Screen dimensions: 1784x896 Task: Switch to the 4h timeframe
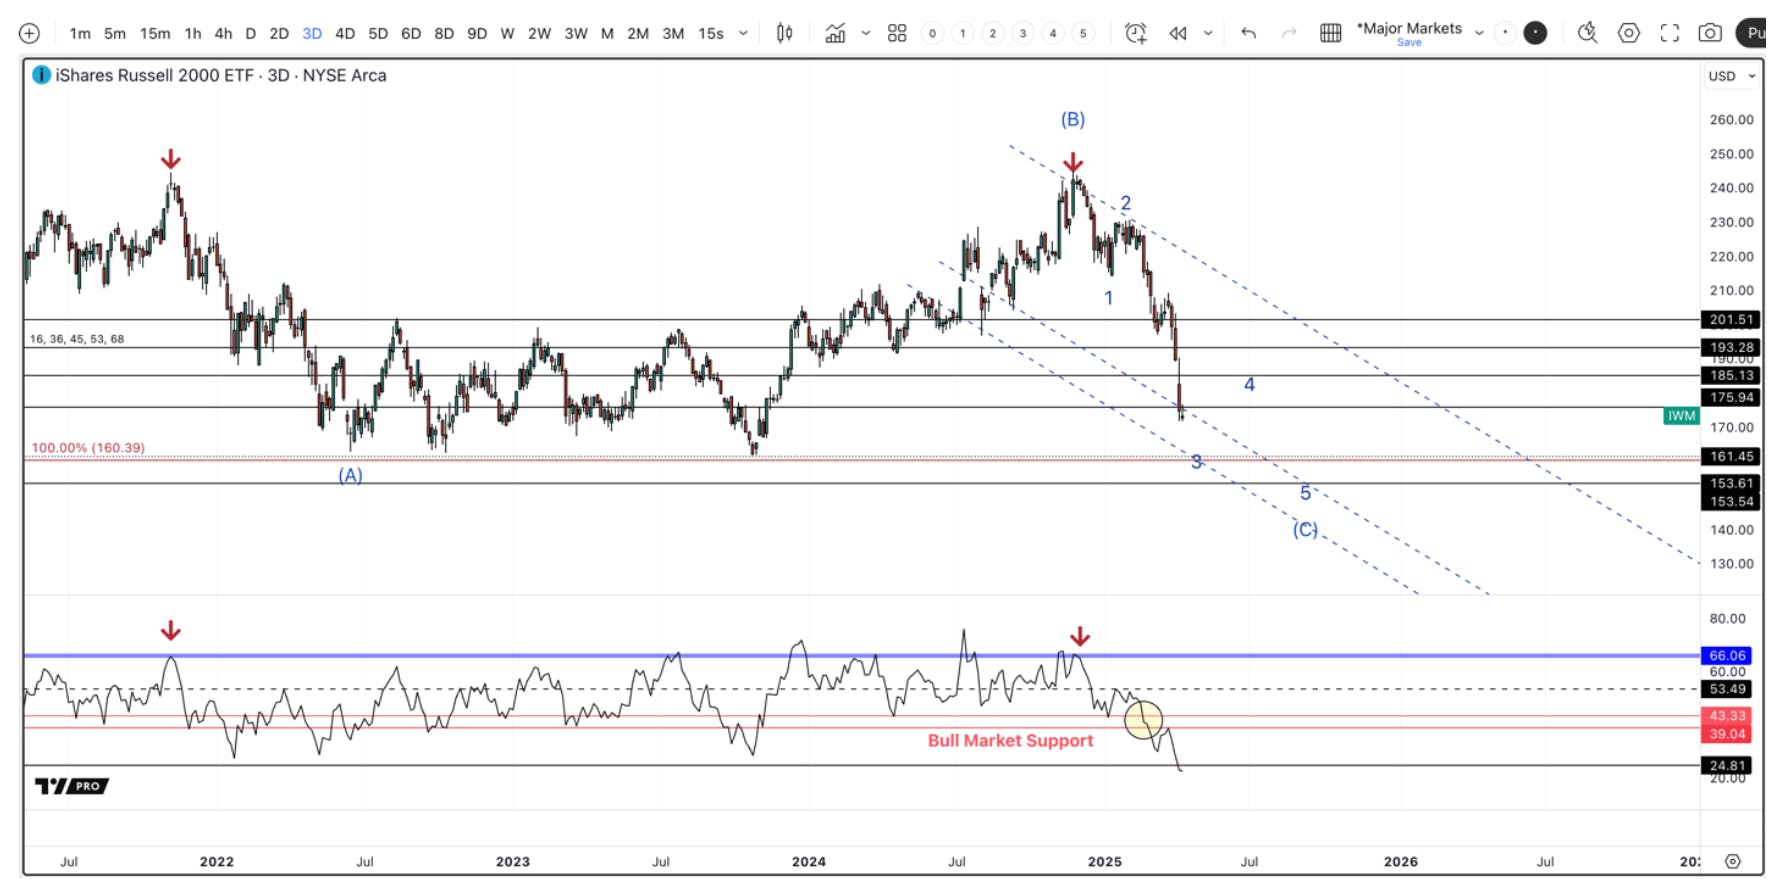223,33
